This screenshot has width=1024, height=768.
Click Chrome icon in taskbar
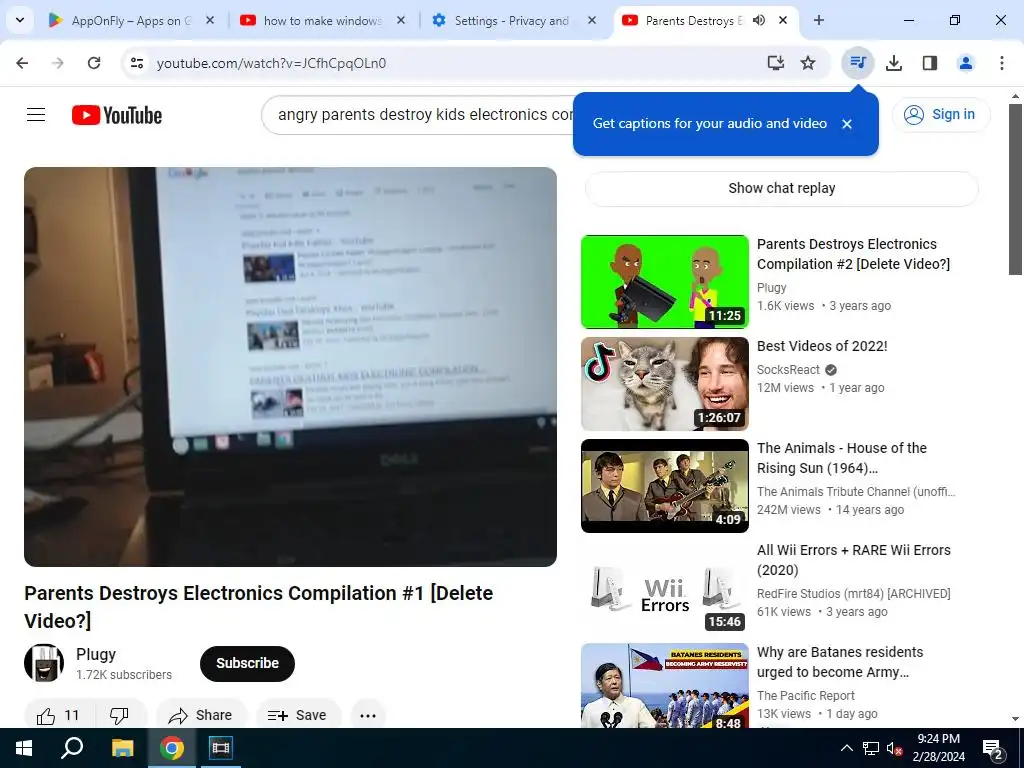172,748
